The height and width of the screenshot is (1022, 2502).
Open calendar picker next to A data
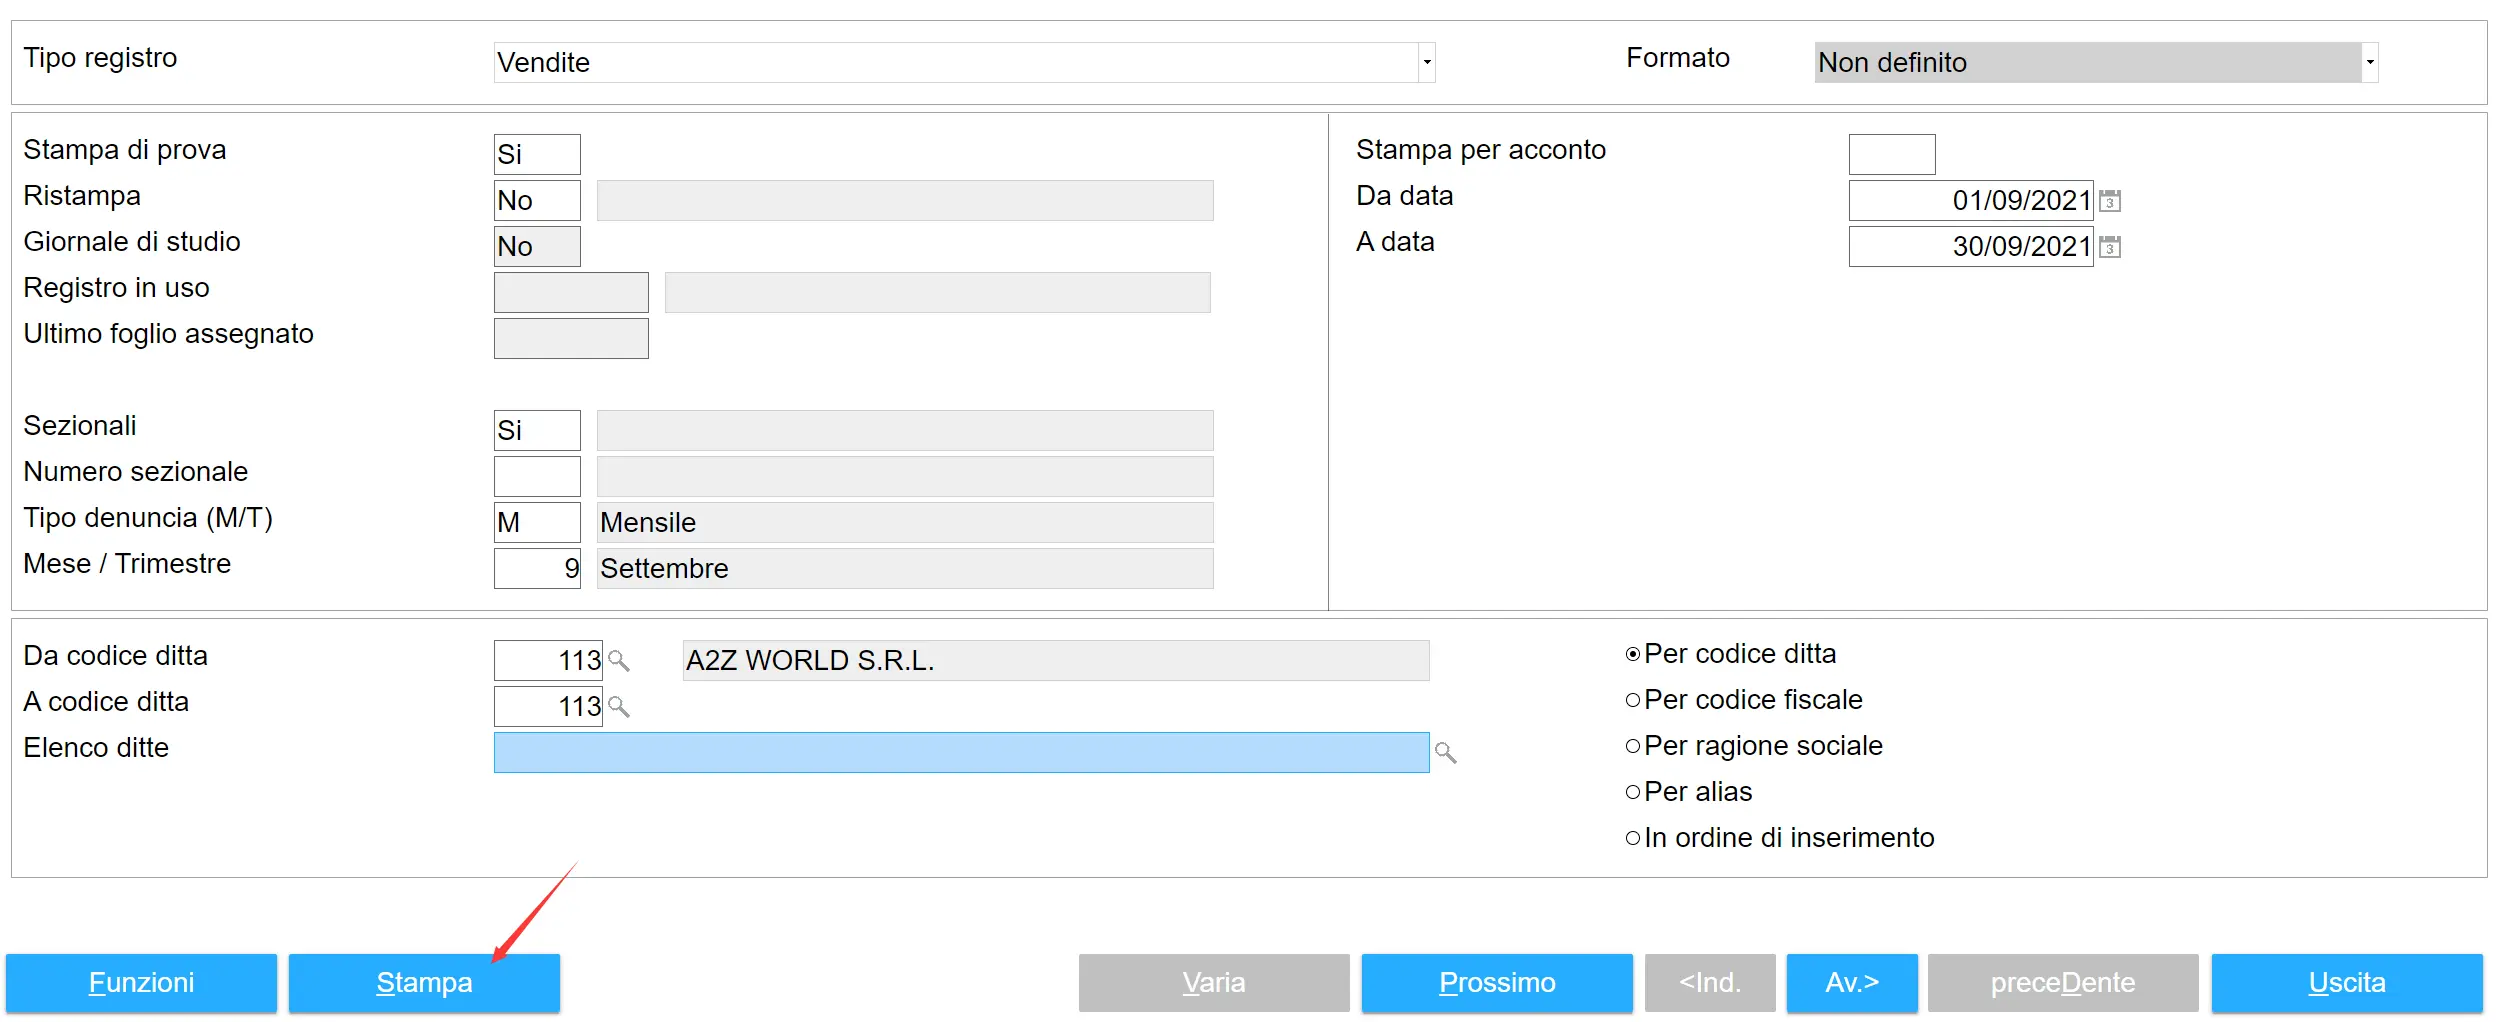click(2109, 247)
